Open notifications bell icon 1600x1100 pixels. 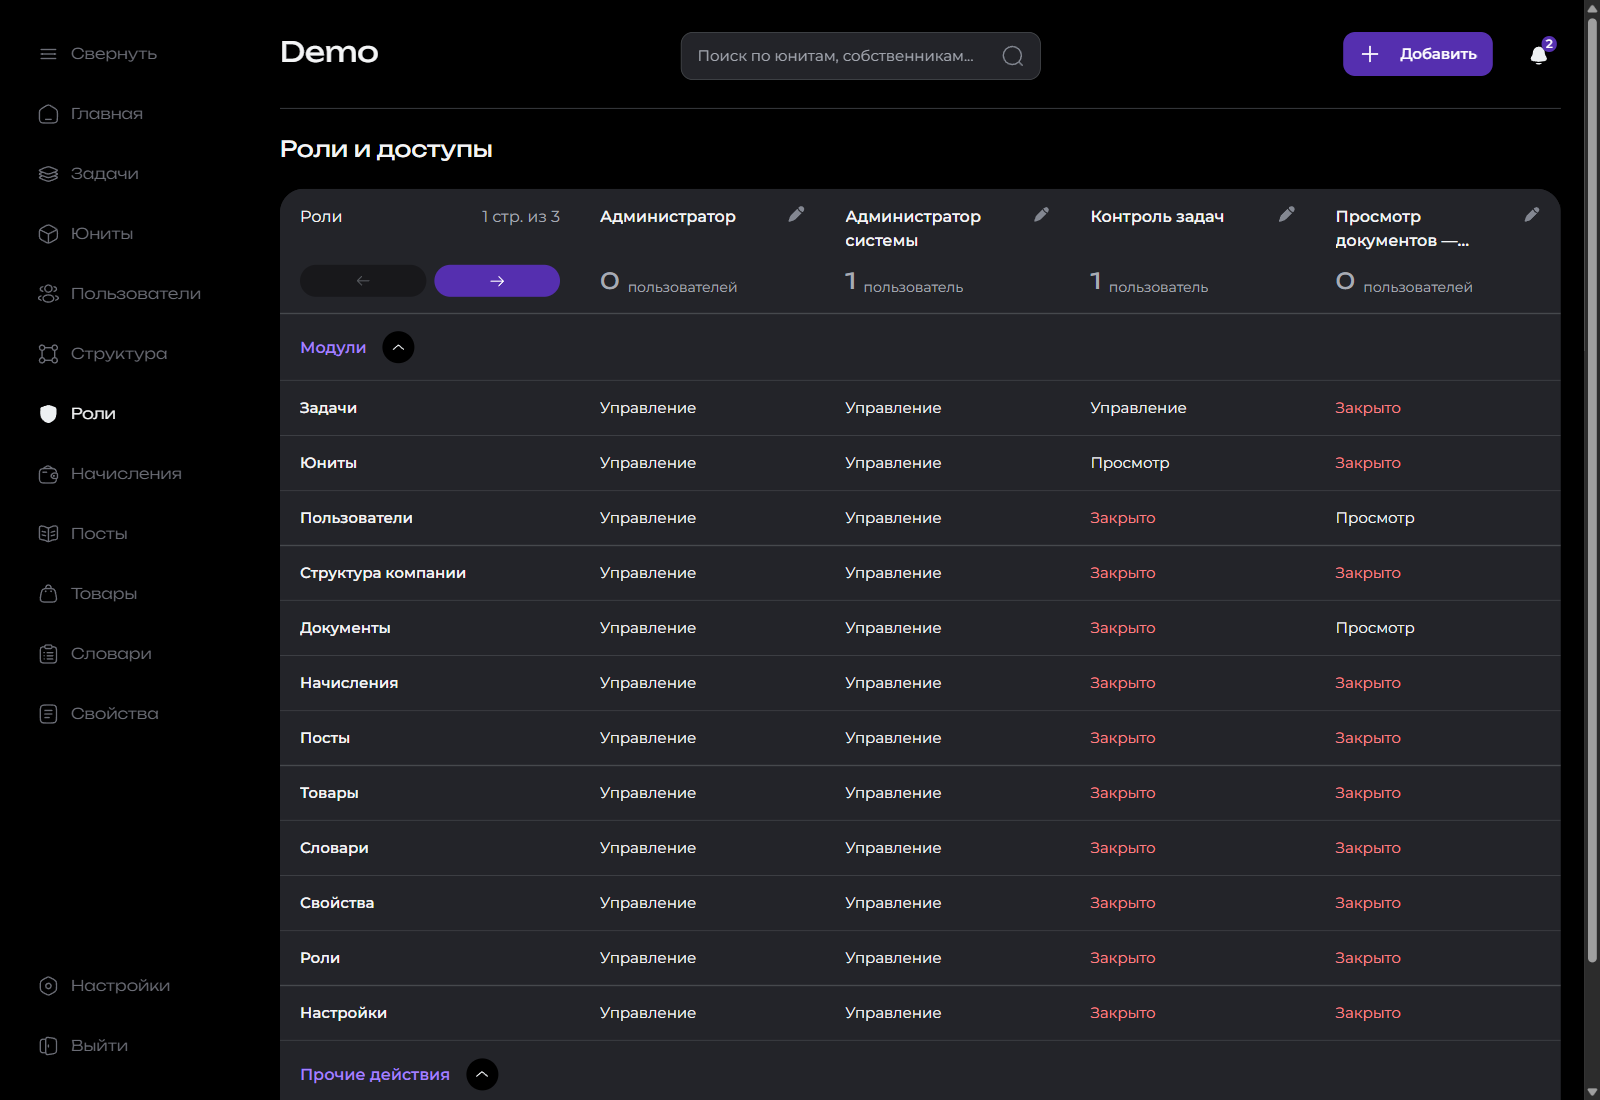click(1539, 55)
